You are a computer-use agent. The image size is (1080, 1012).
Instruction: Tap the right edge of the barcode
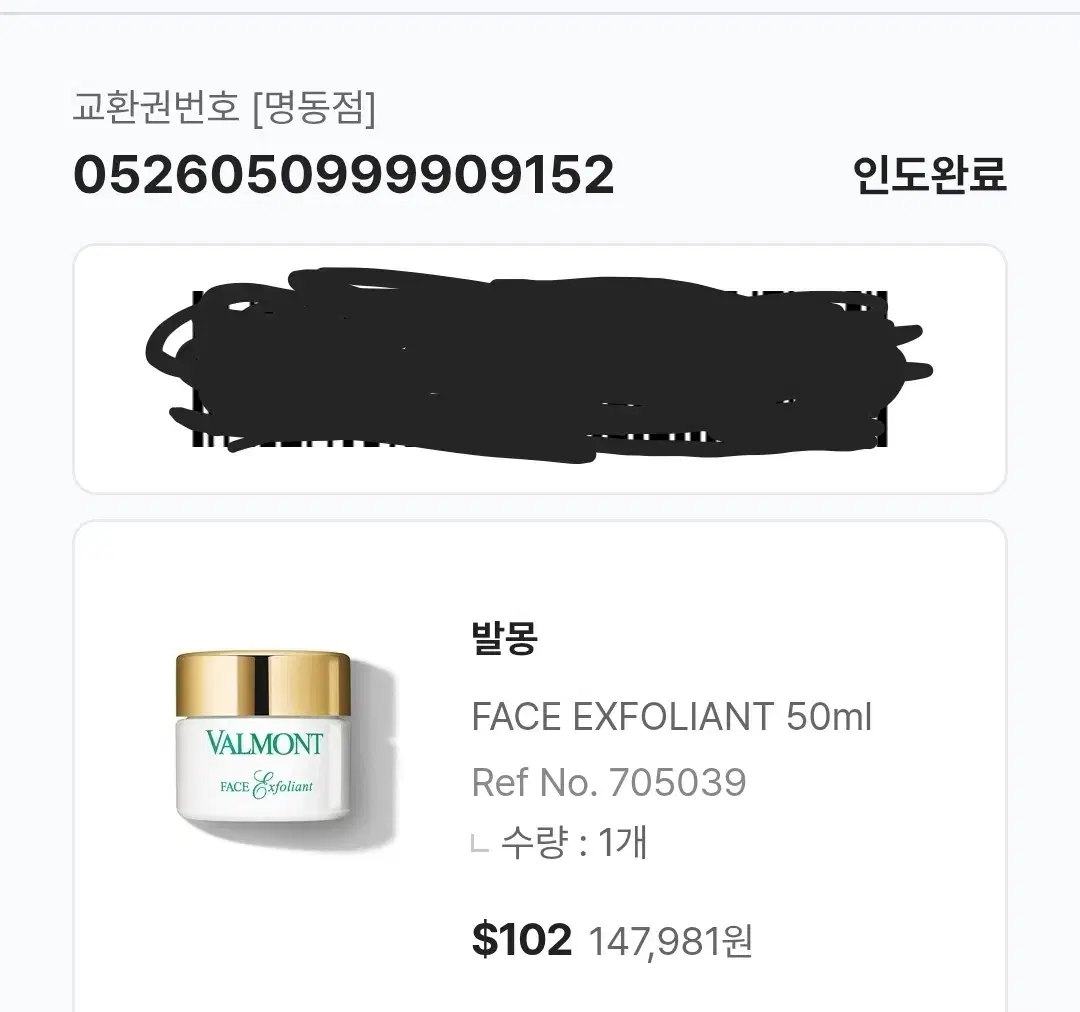882,369
